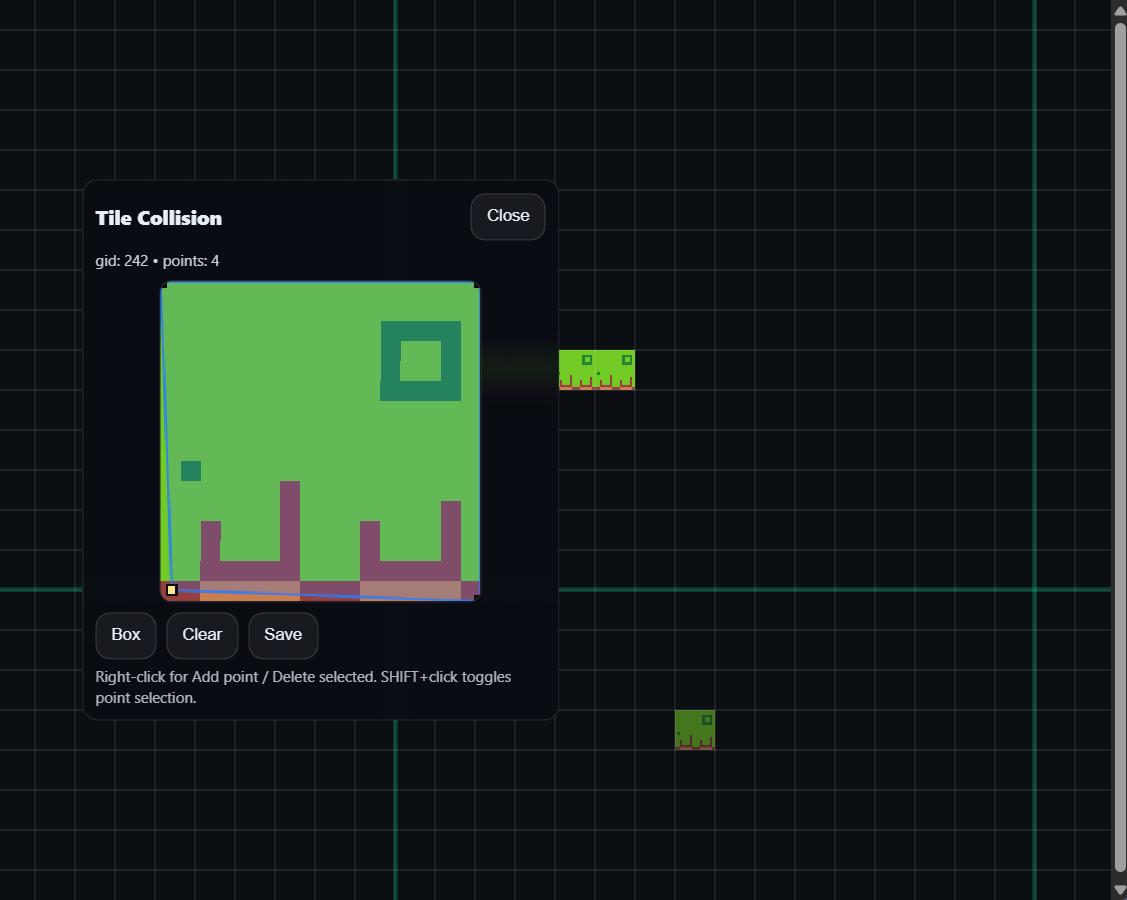This screenshot has height=900, width=1127.
Task: Save the edited collision polygon
Action: pyautogui.click(x=283, y=635)
